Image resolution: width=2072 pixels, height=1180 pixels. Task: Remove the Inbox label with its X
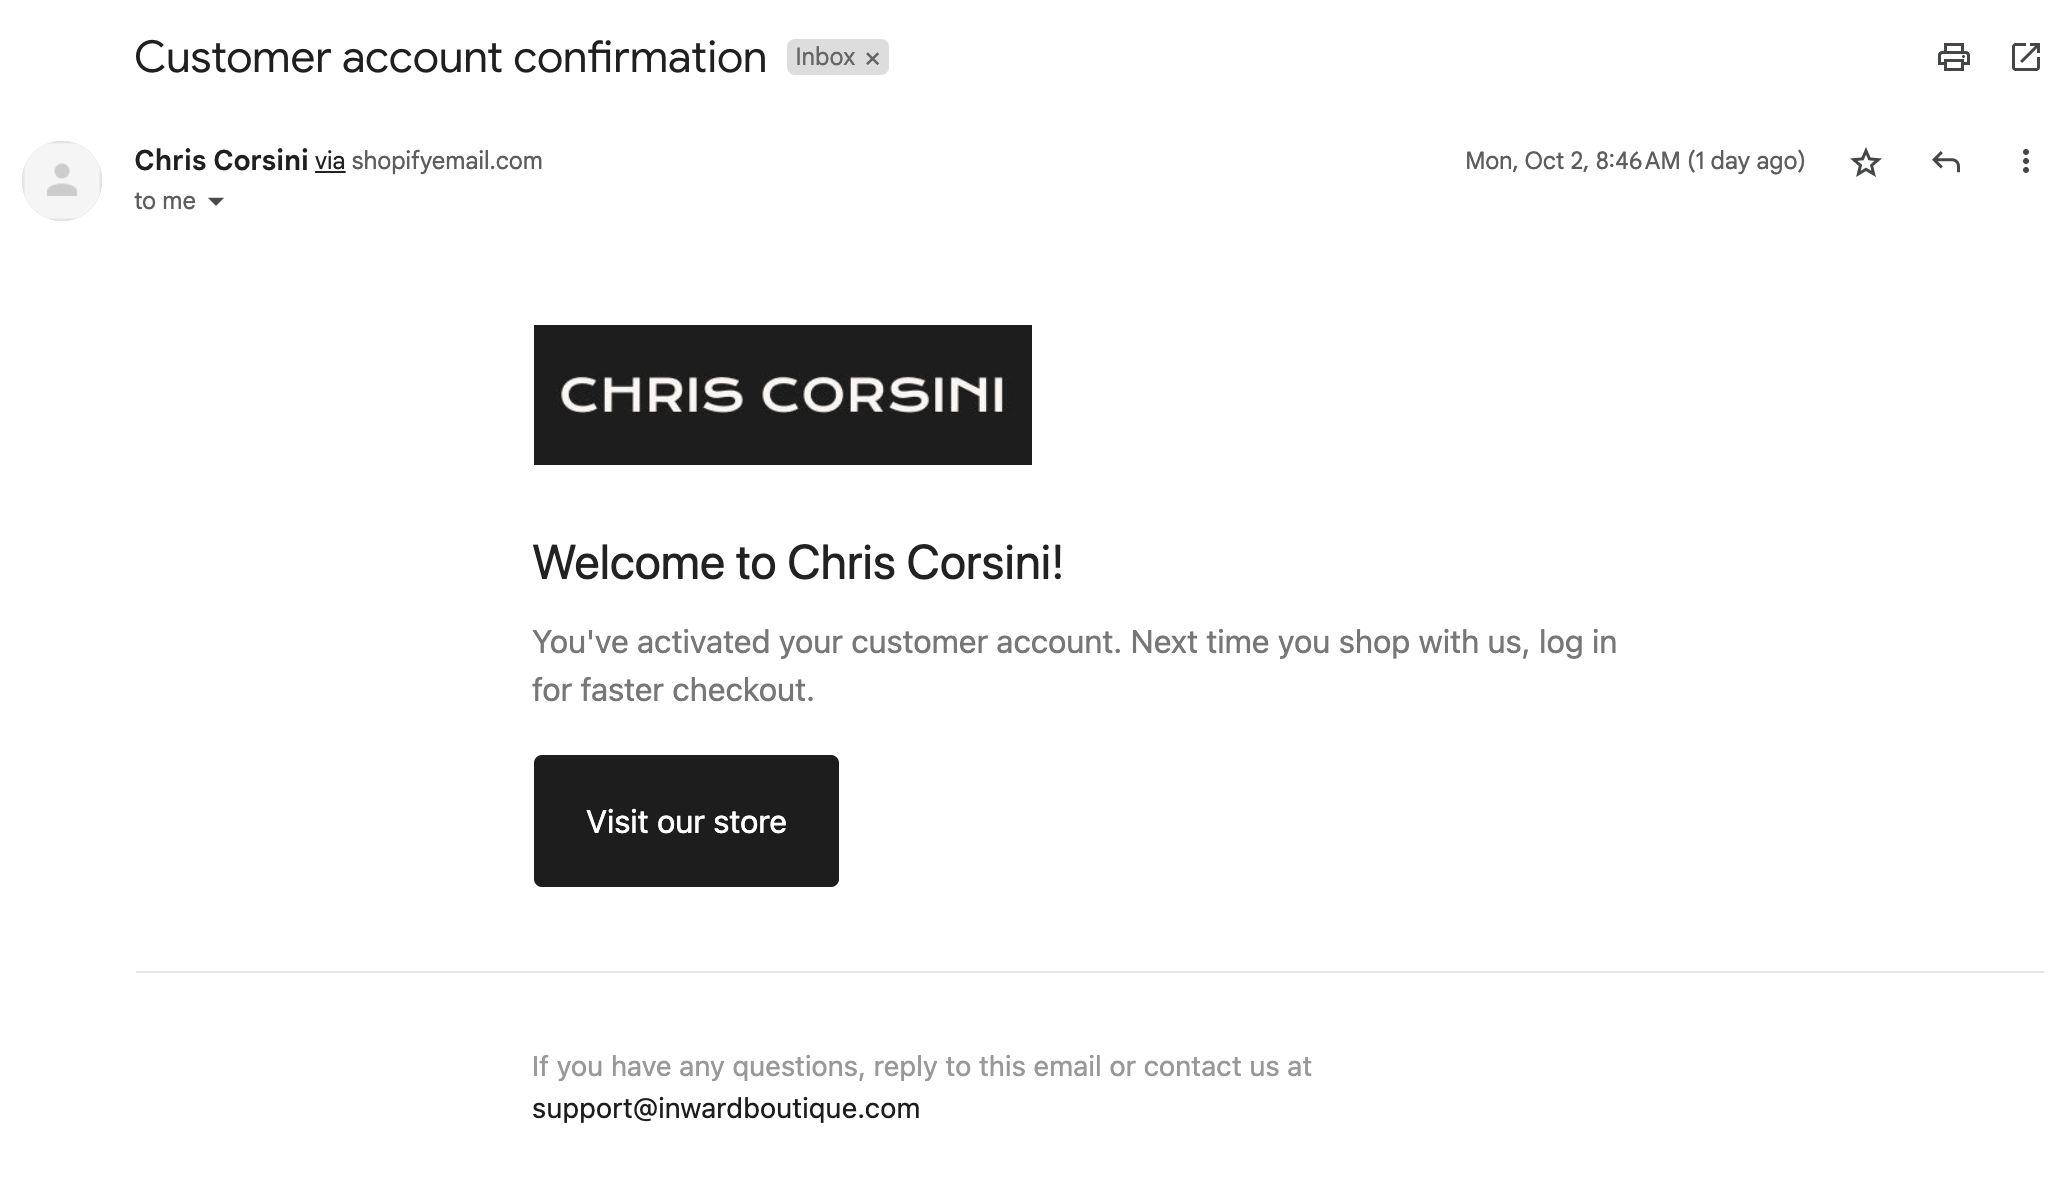click(x=872, y=59)
